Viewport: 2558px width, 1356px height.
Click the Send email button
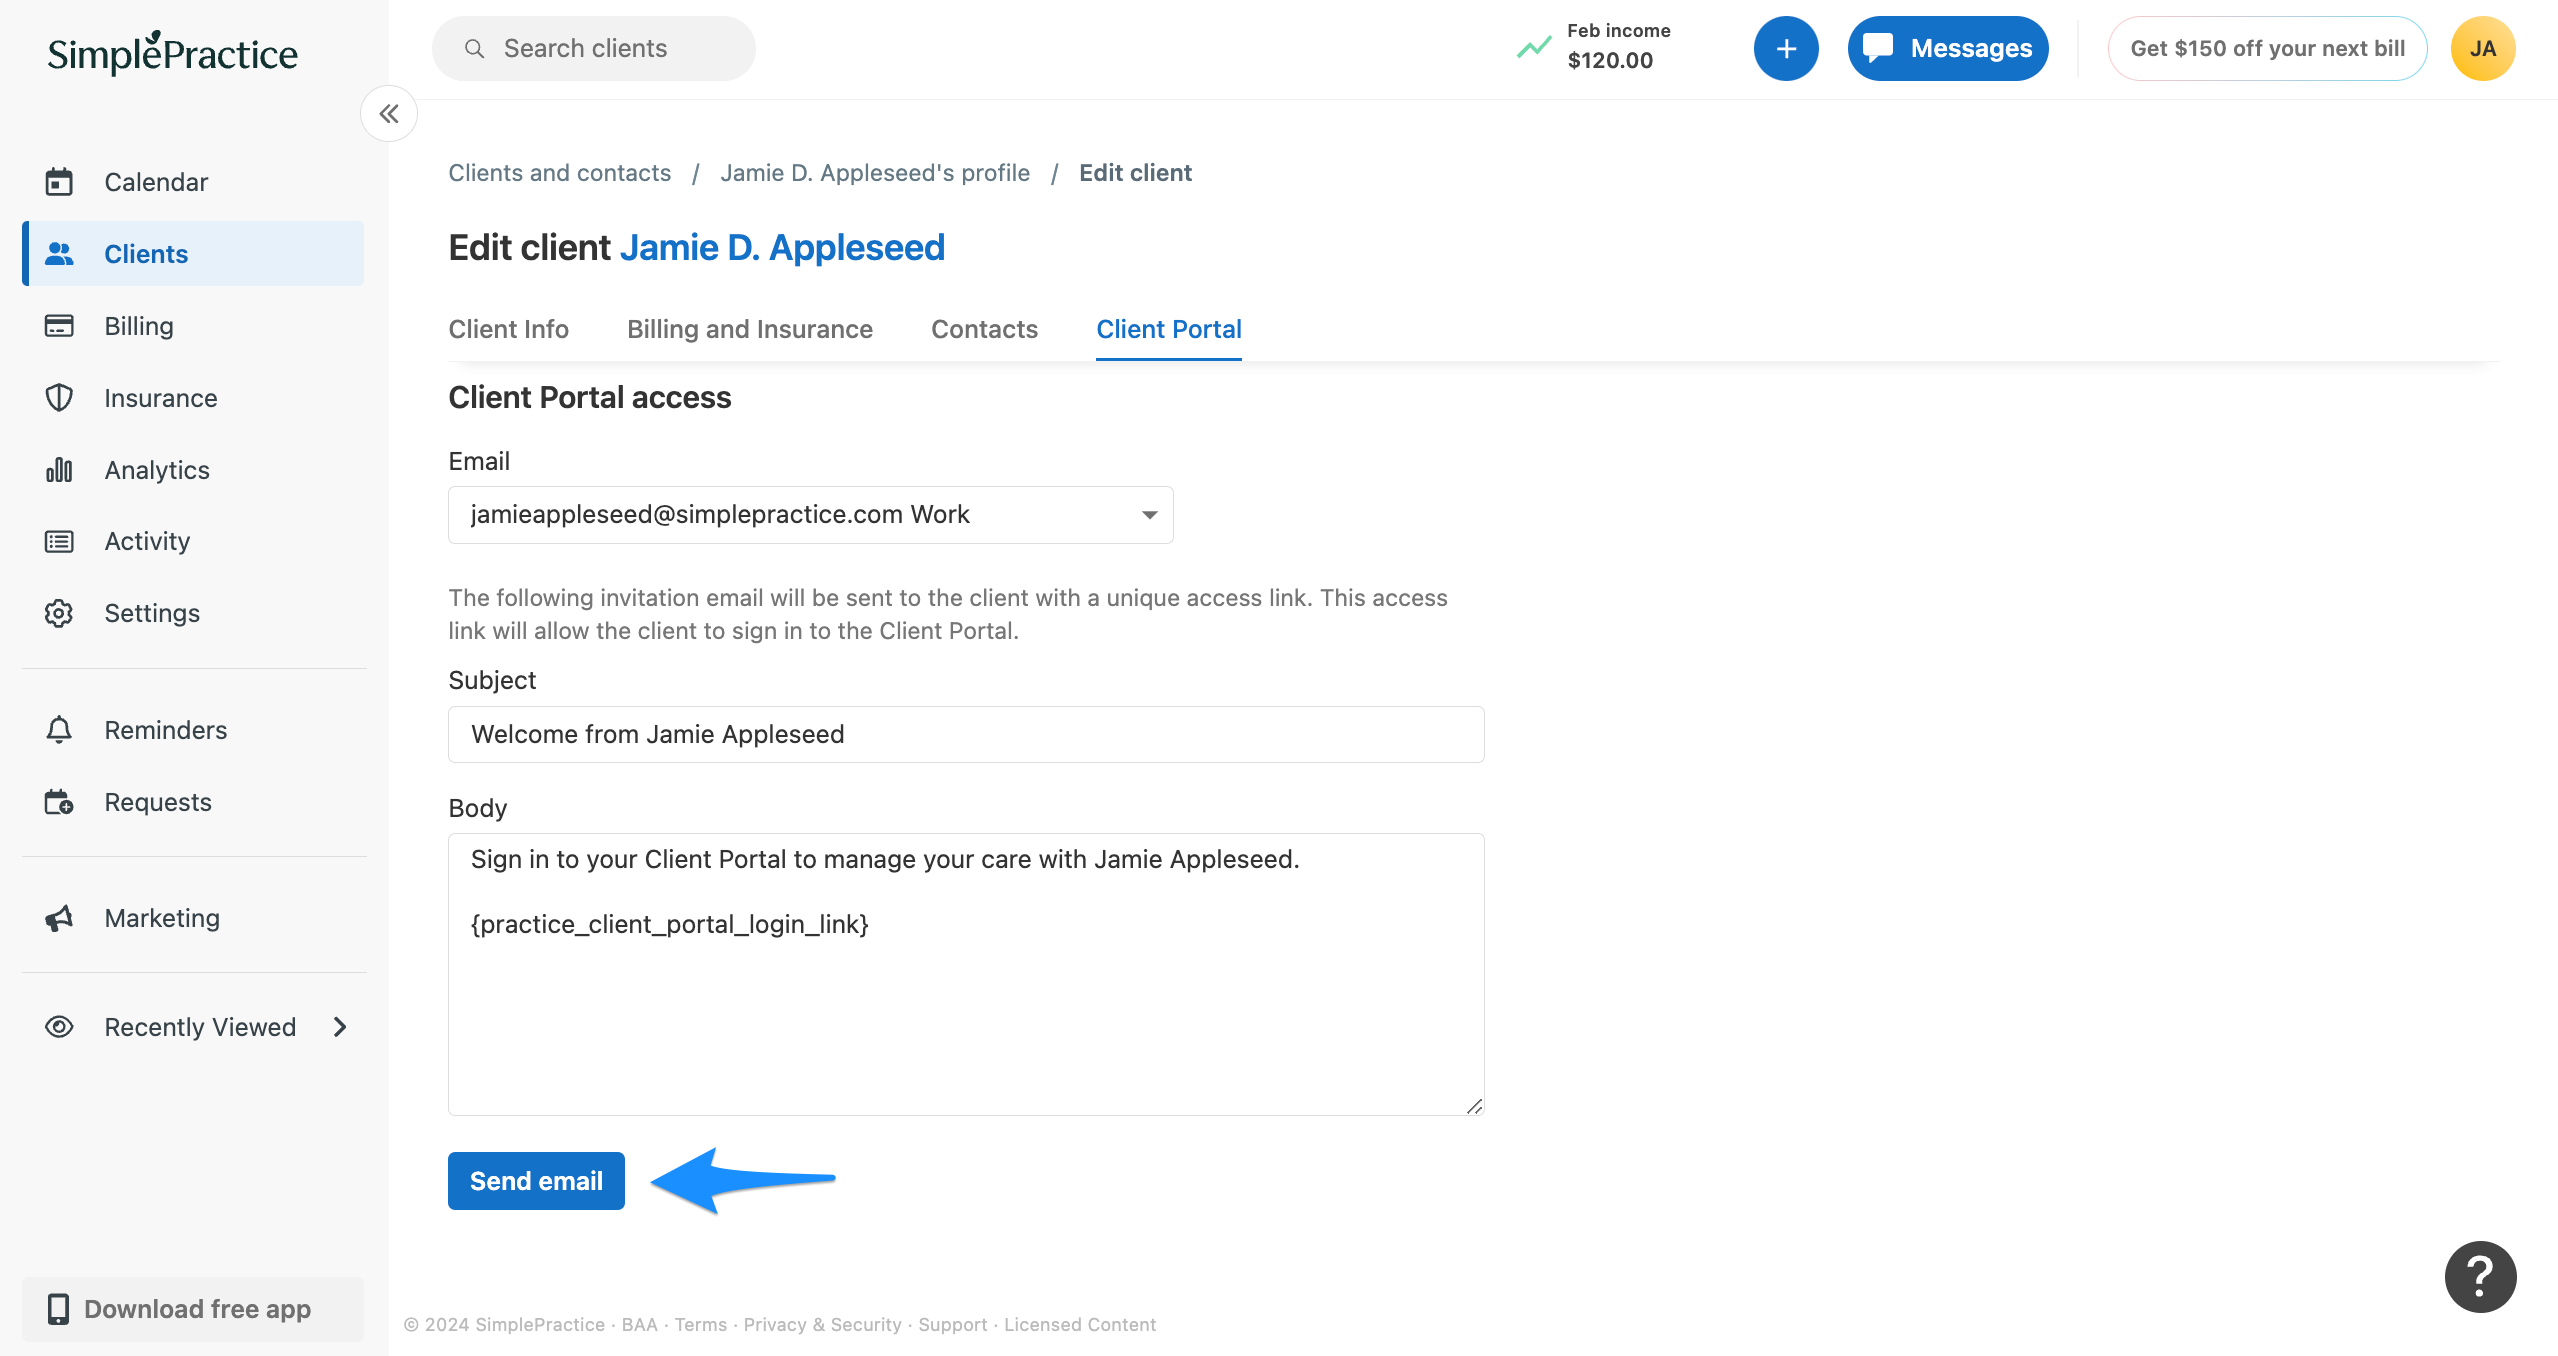coord(536,1181)
